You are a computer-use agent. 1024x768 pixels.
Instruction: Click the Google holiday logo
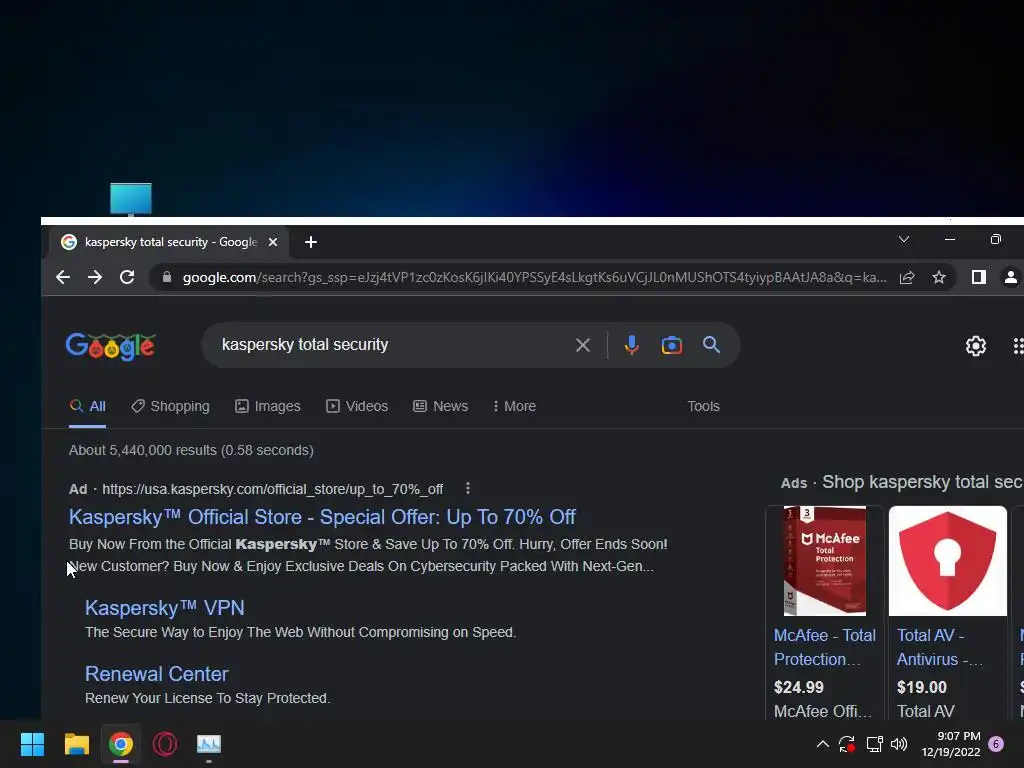(110, 345)
